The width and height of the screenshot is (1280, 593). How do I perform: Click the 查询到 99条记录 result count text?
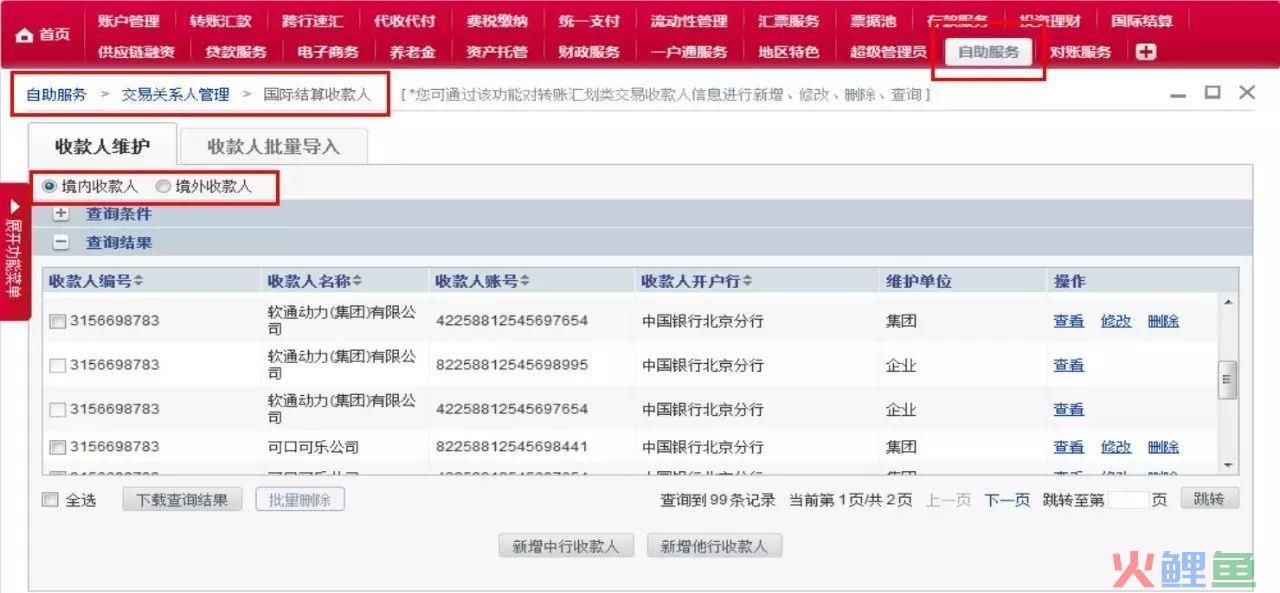(x=718, y=500)
